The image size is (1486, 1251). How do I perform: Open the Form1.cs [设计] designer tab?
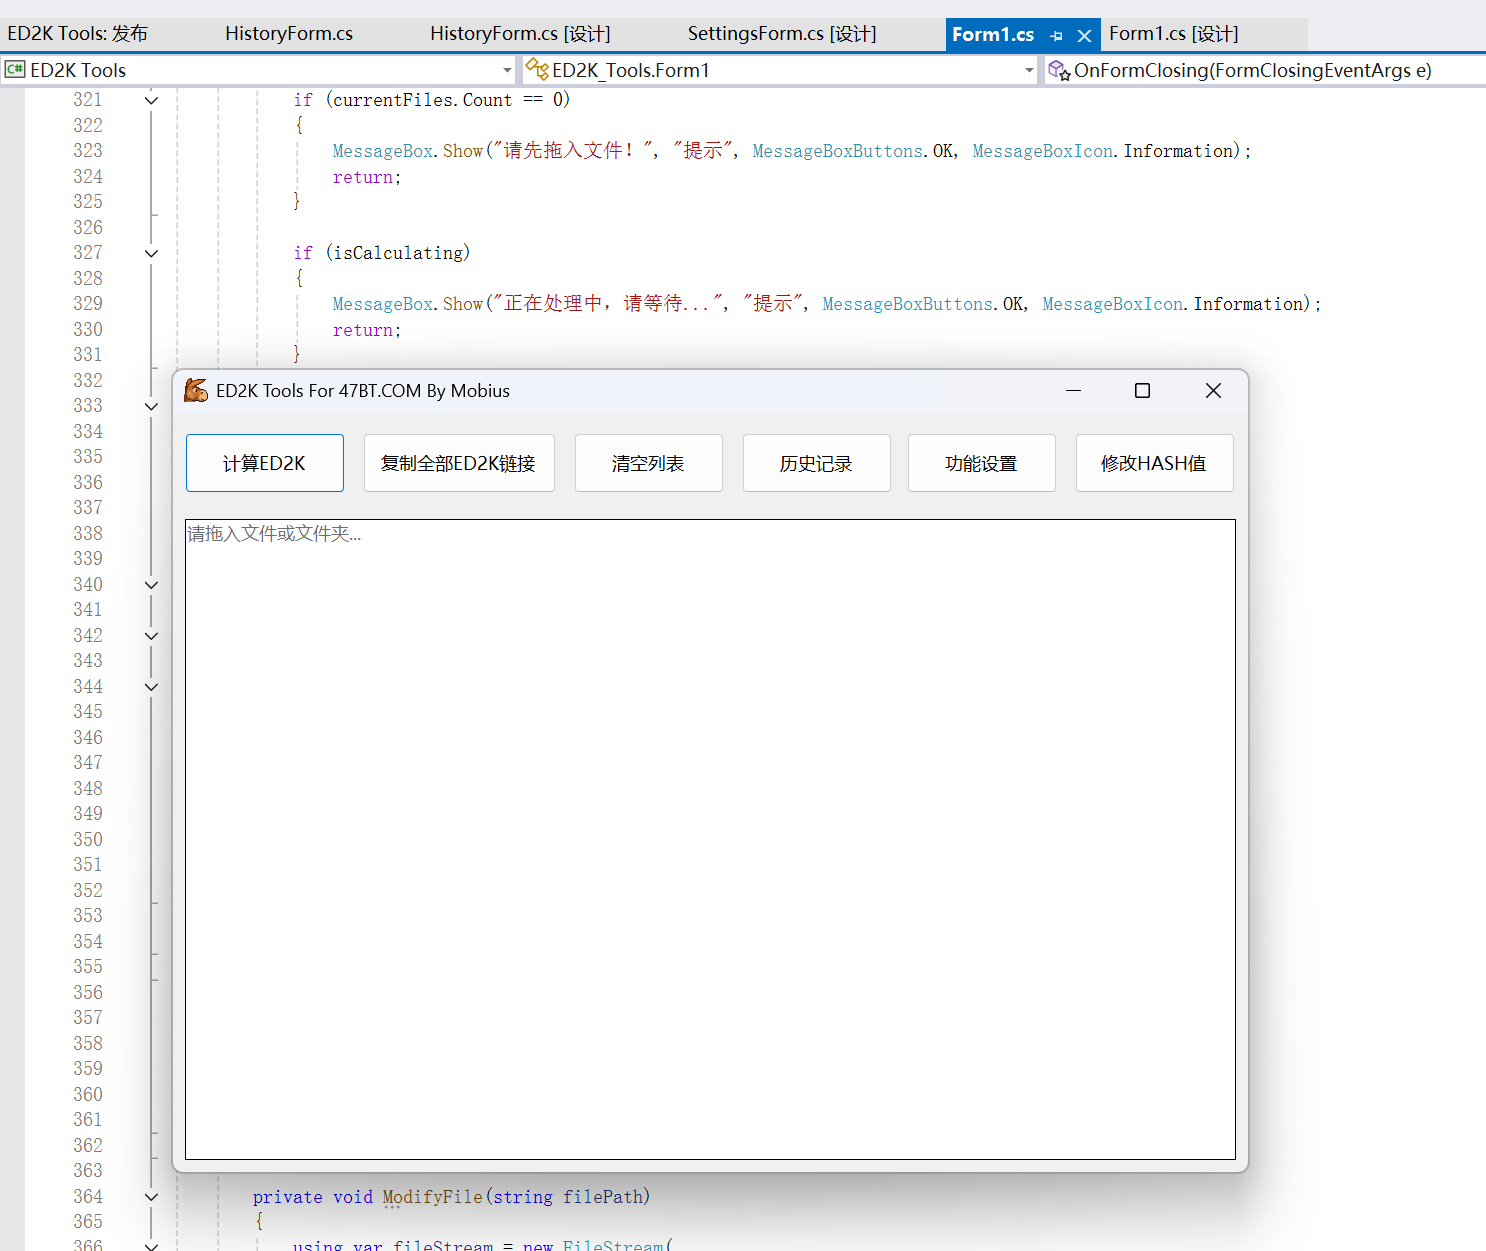point(1173,34)
